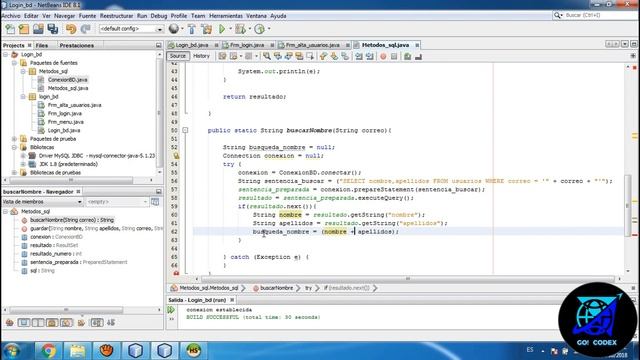
Task: Collapse the Bibliotecas node
Action: point(14,147)
